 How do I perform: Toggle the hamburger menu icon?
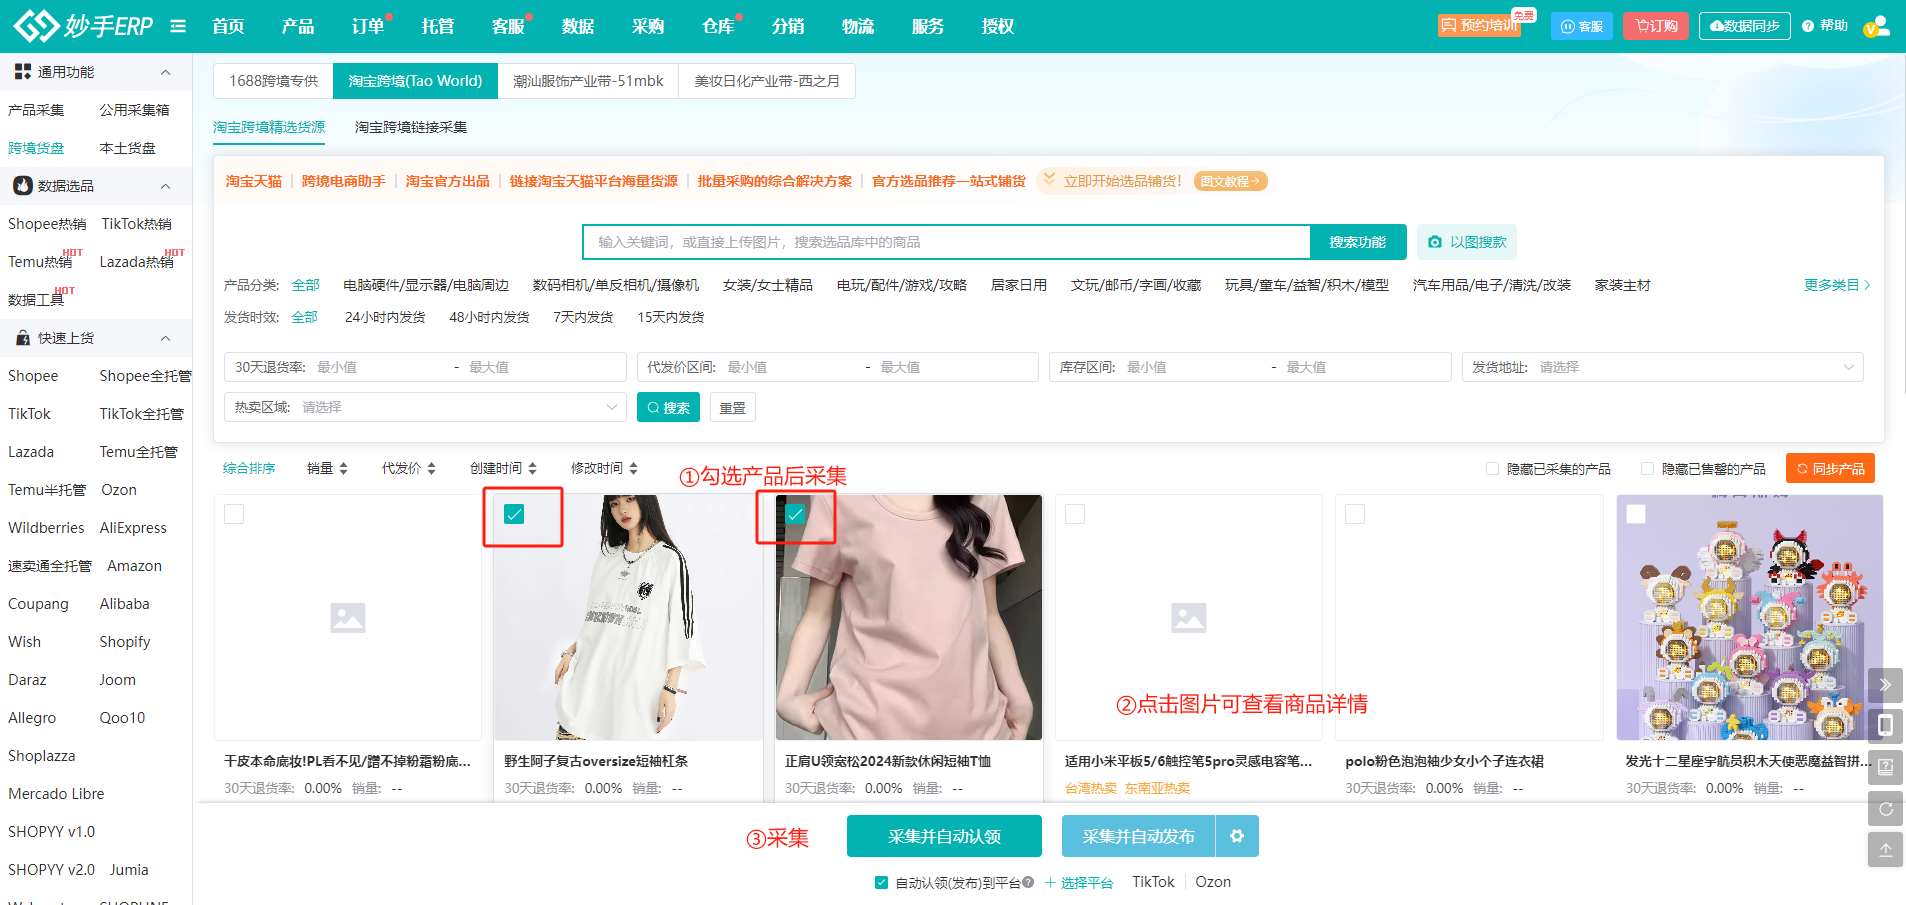(178, 26)
